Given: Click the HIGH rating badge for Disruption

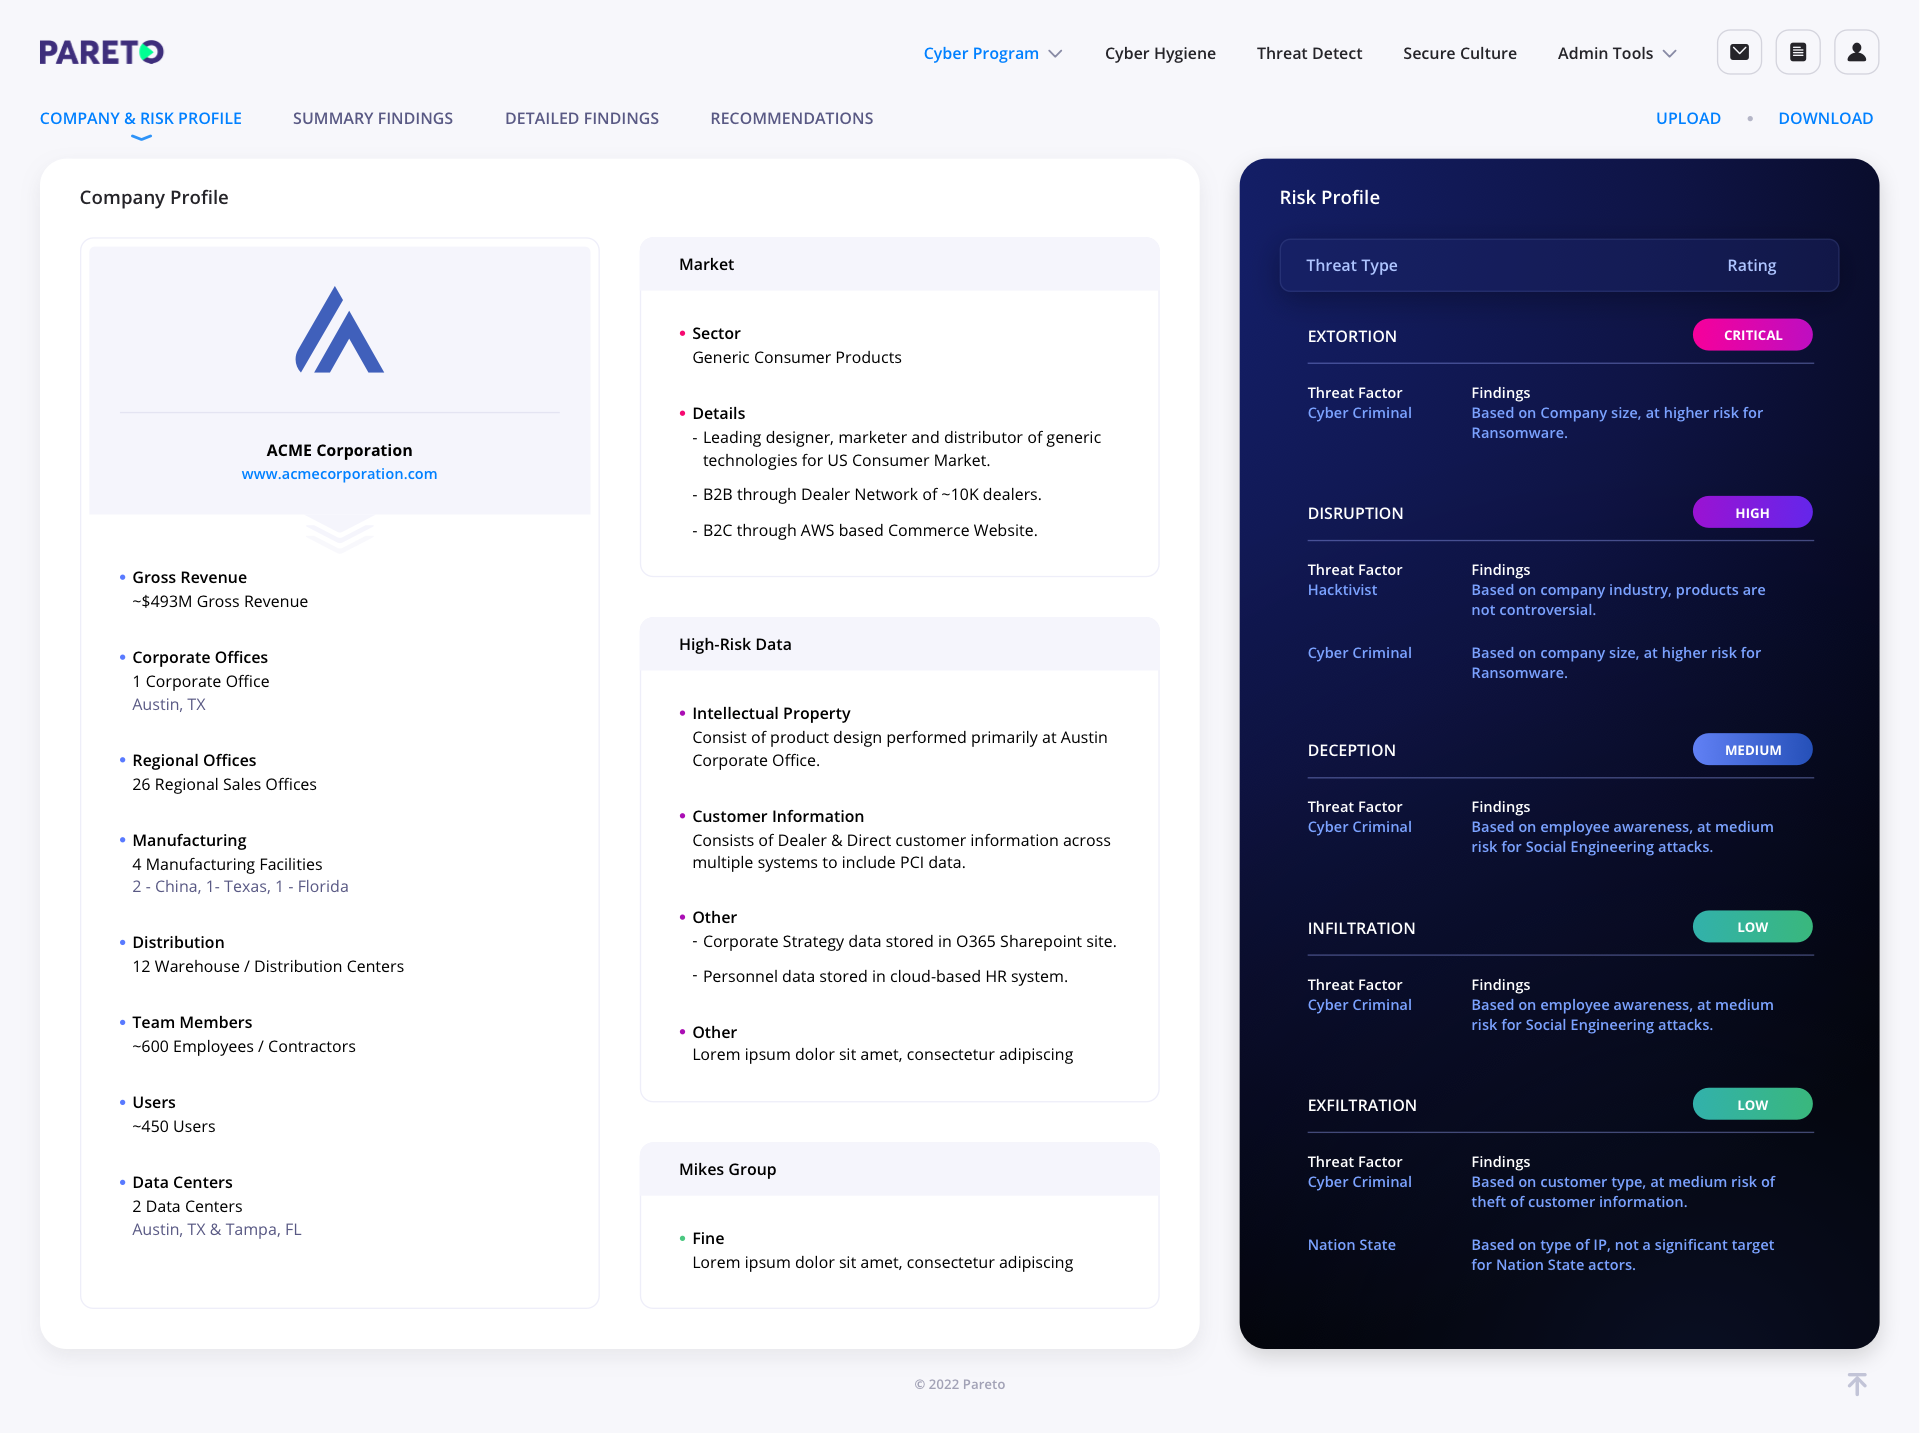Looking at the screenshot, I should click(x=1752, y=512).
